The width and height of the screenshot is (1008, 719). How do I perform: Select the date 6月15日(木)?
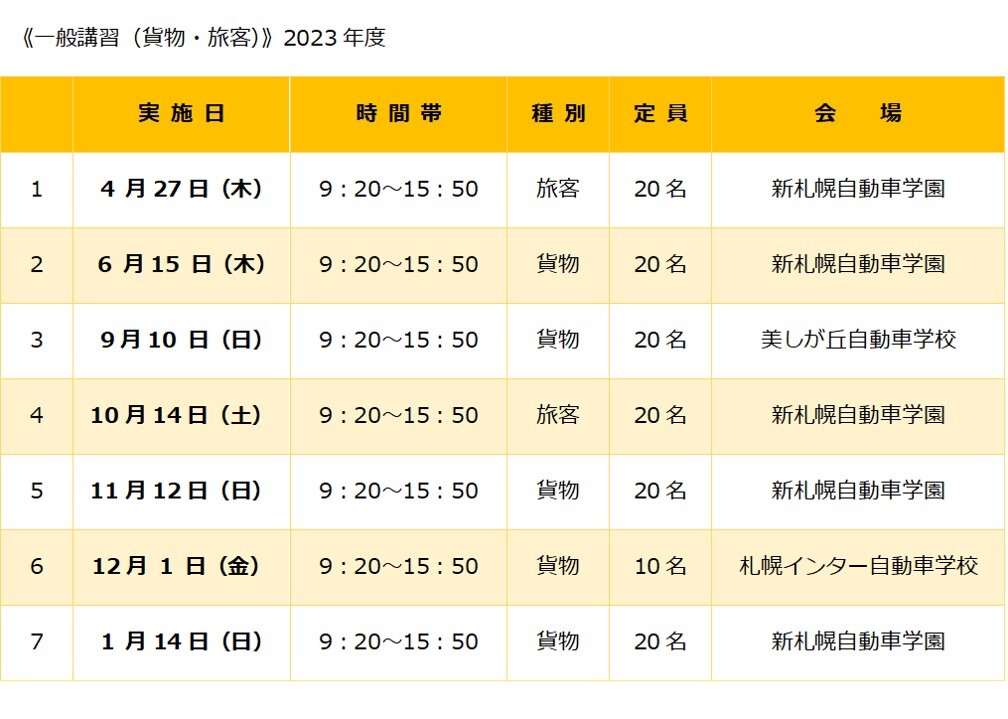pyautogui.click(x=181, y=264)
